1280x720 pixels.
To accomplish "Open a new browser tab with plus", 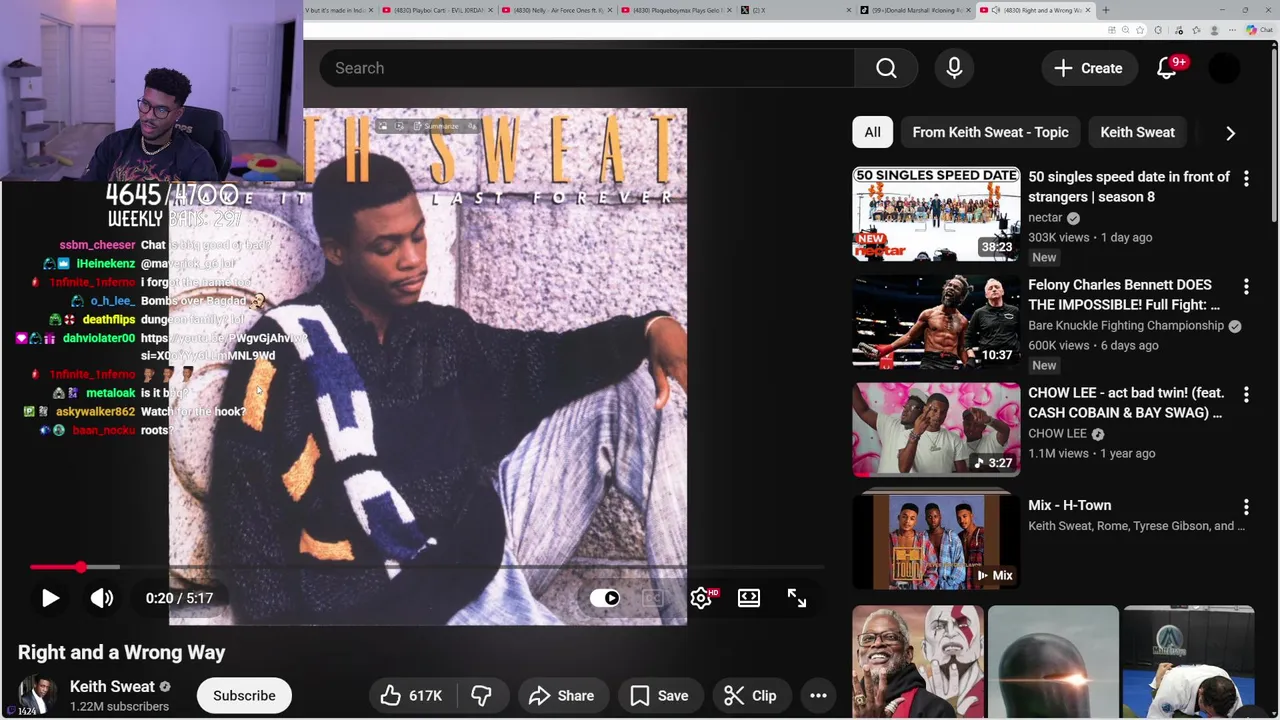I will [1105, 10].
